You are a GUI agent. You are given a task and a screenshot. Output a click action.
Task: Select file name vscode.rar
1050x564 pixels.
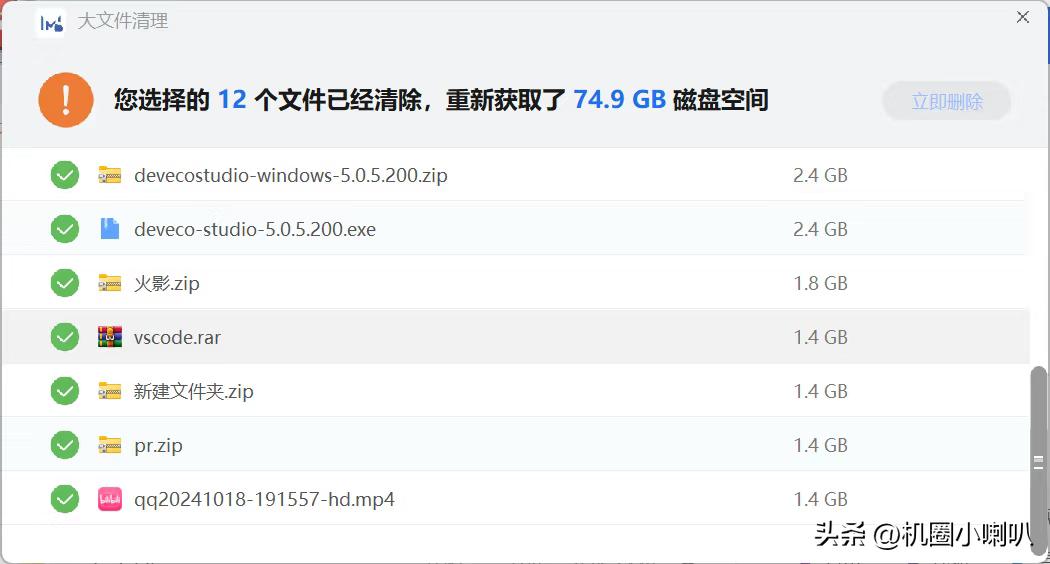pyautogui.click(x=177, y=338)
